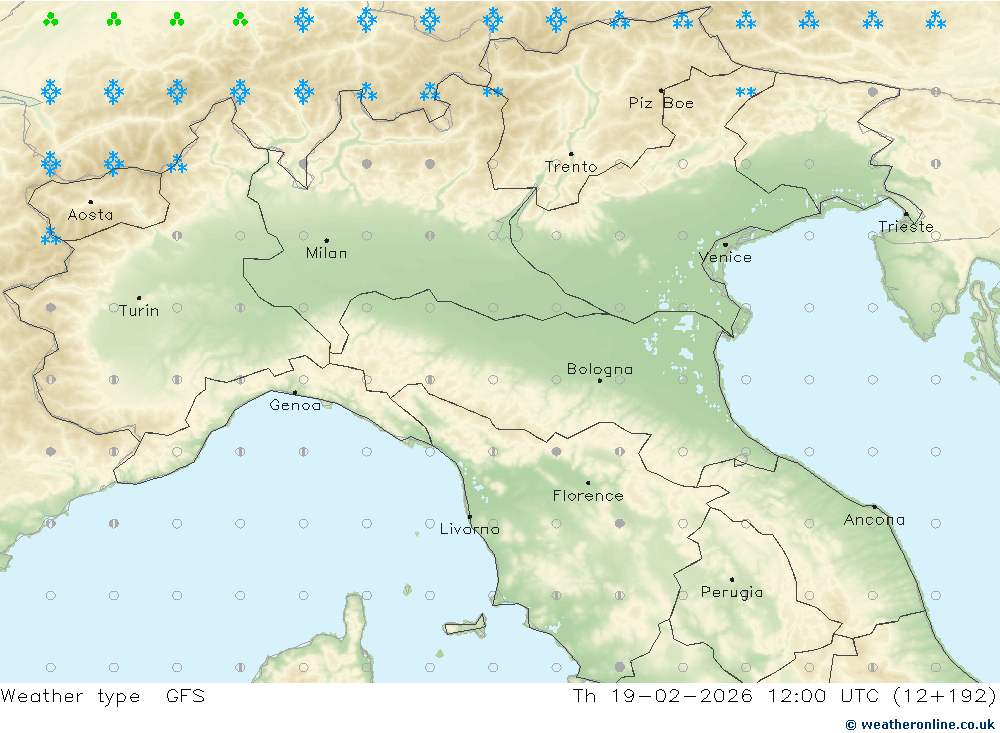Click the Milan city label
Viewport: 1000px width, 733px height.
pyautogui.click(x=327, y=253)
